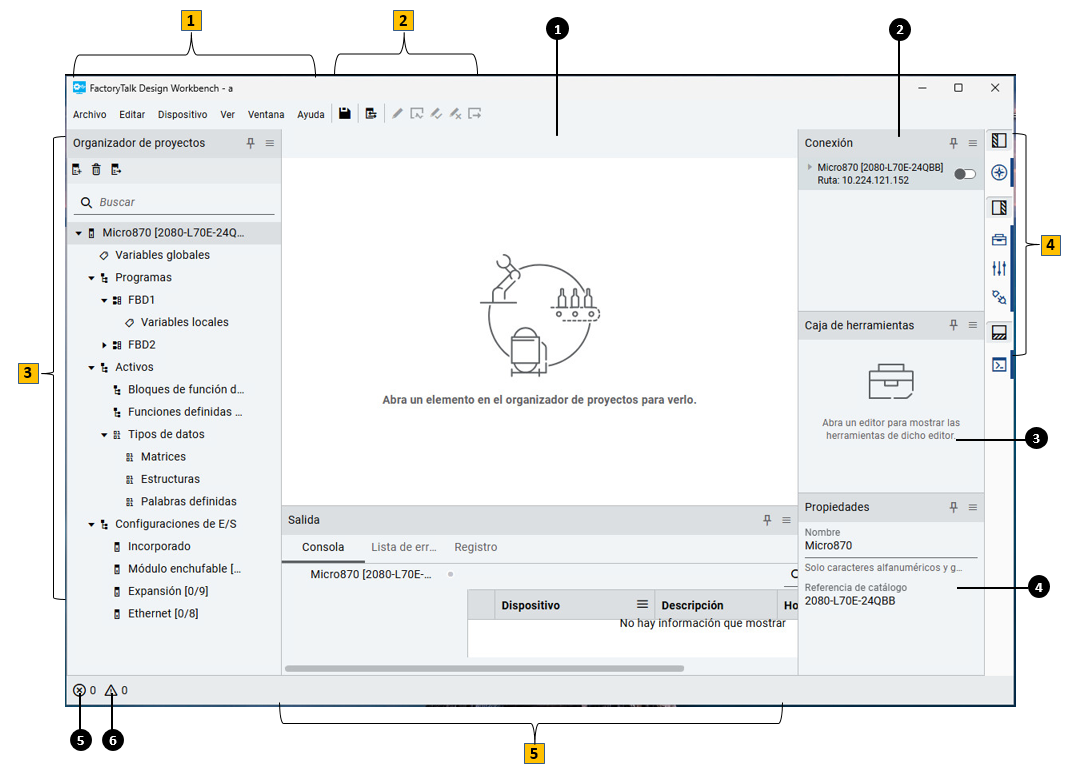Collapse the Micro870 root tree node
This screenshot has width=1065, height=768.
[79, 233]
